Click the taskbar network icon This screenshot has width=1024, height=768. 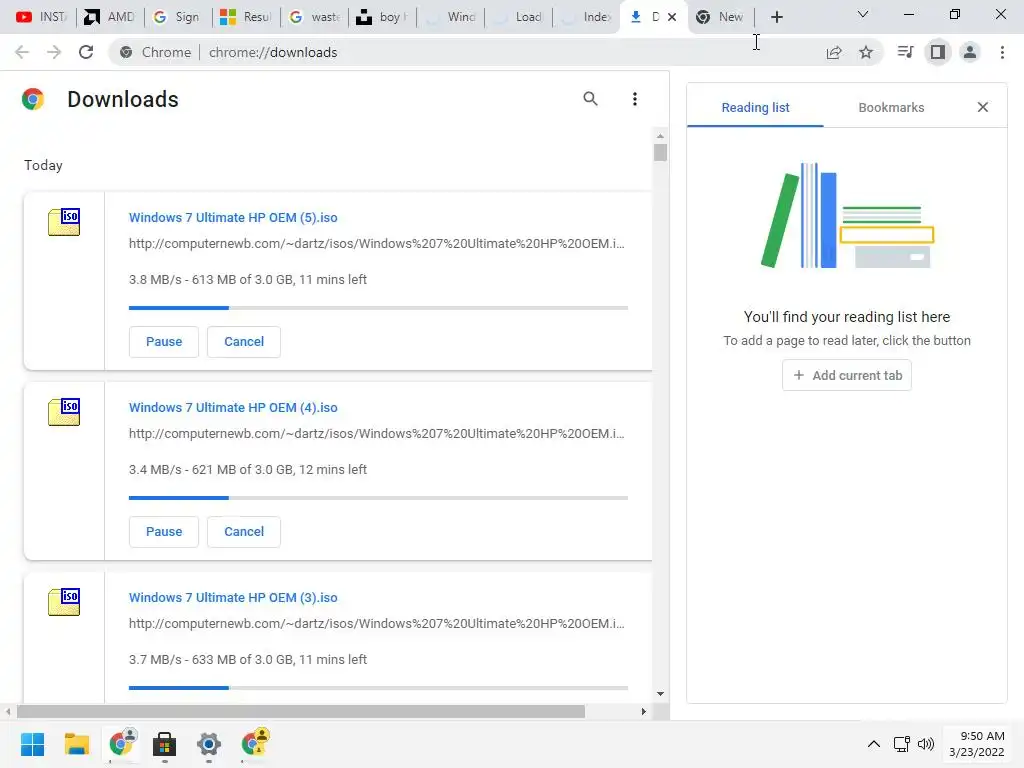[x=902, y=744]
